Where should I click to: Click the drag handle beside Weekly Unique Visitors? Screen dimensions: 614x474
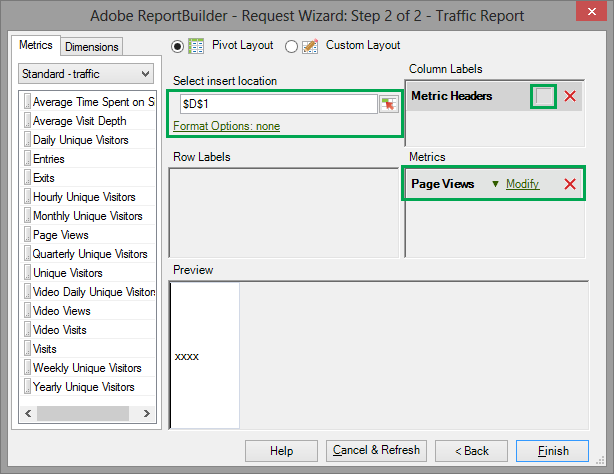27,367
